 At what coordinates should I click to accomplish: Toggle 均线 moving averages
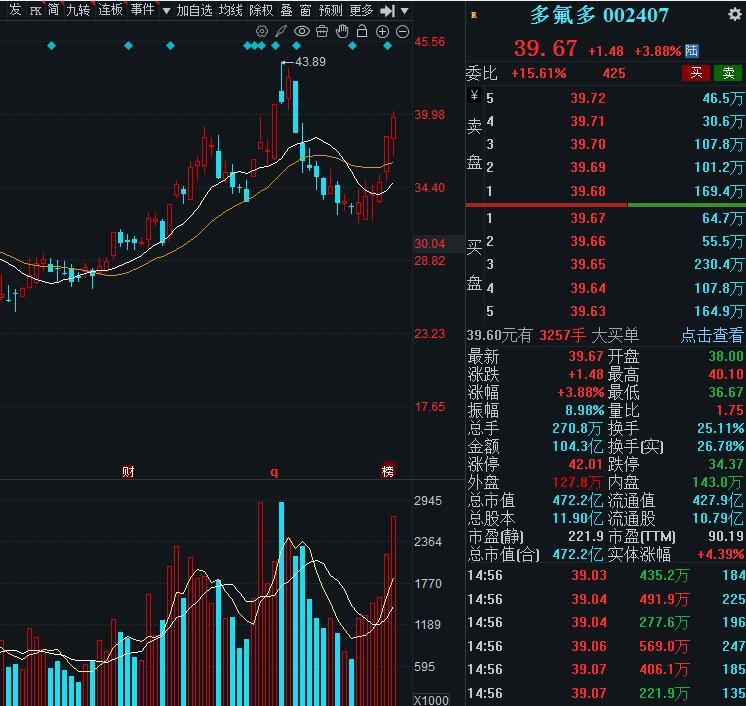pyautogui.click(x=230, y=10)
